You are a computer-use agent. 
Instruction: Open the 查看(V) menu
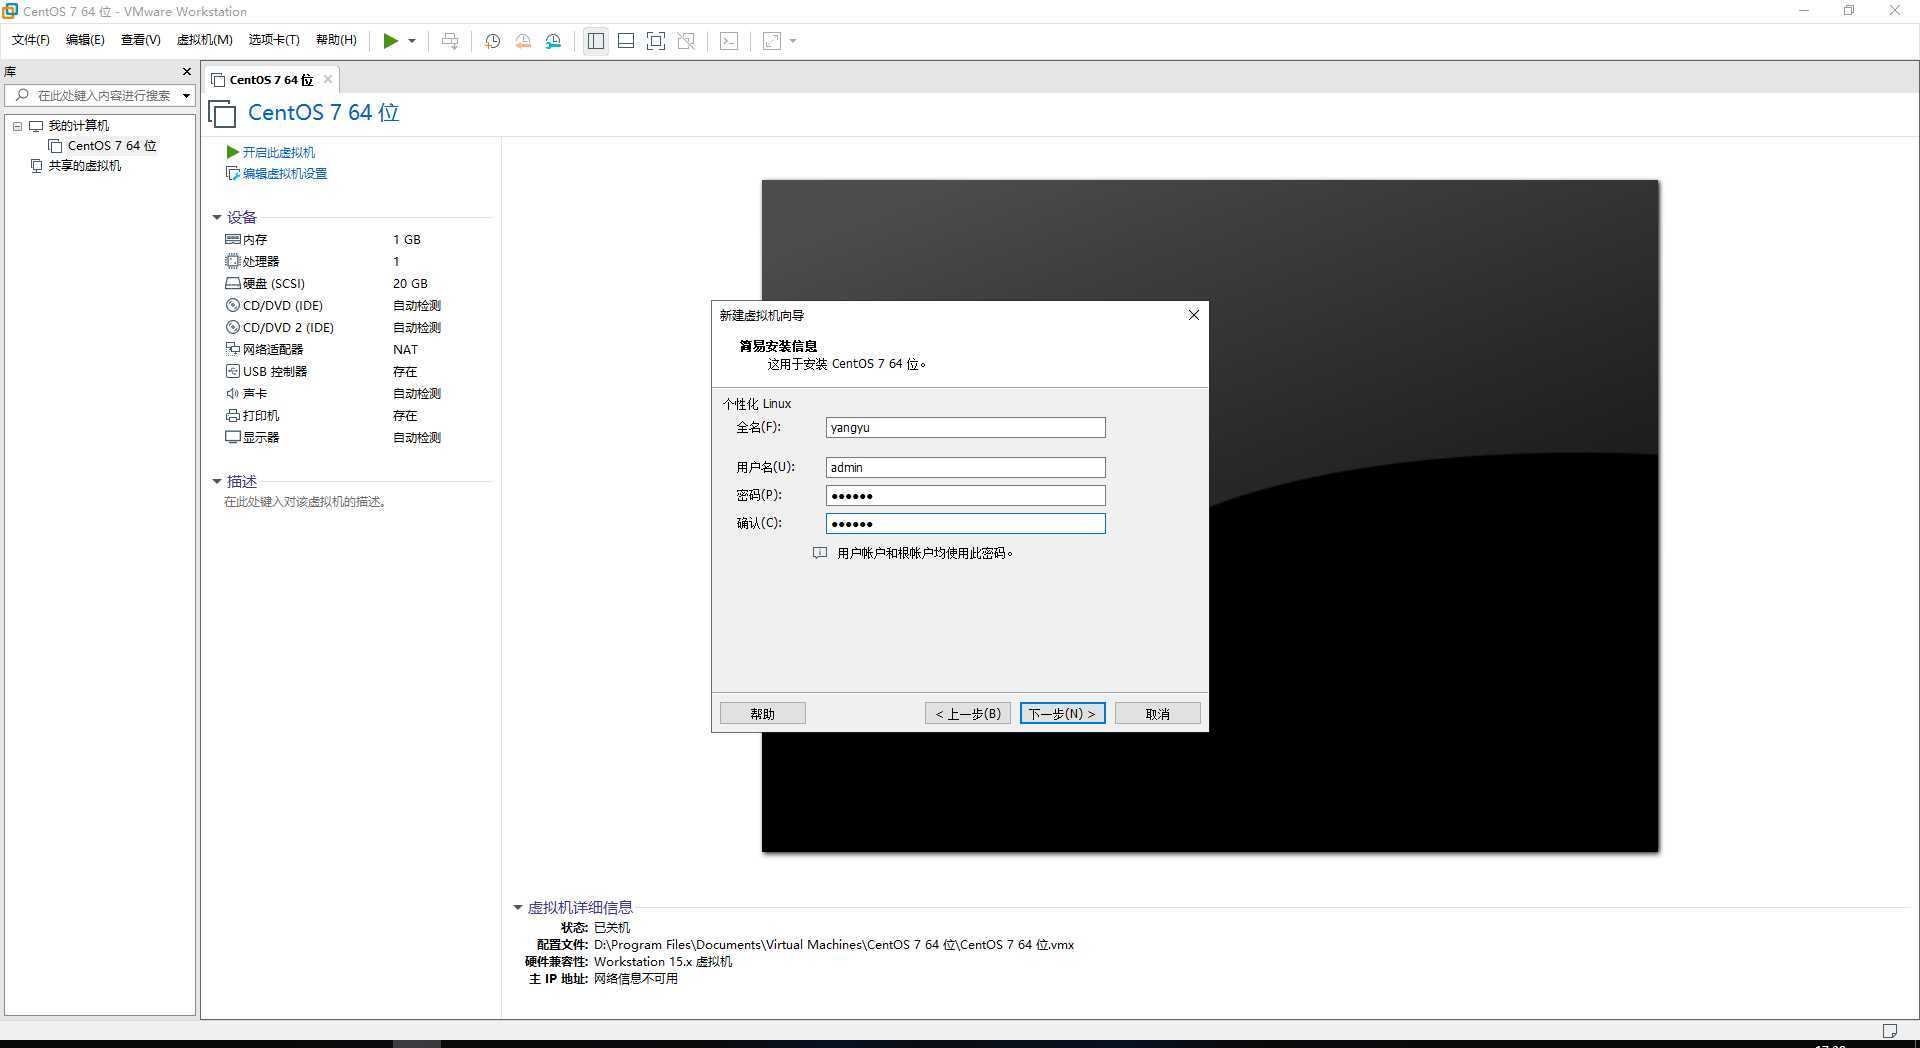[140, 40]
